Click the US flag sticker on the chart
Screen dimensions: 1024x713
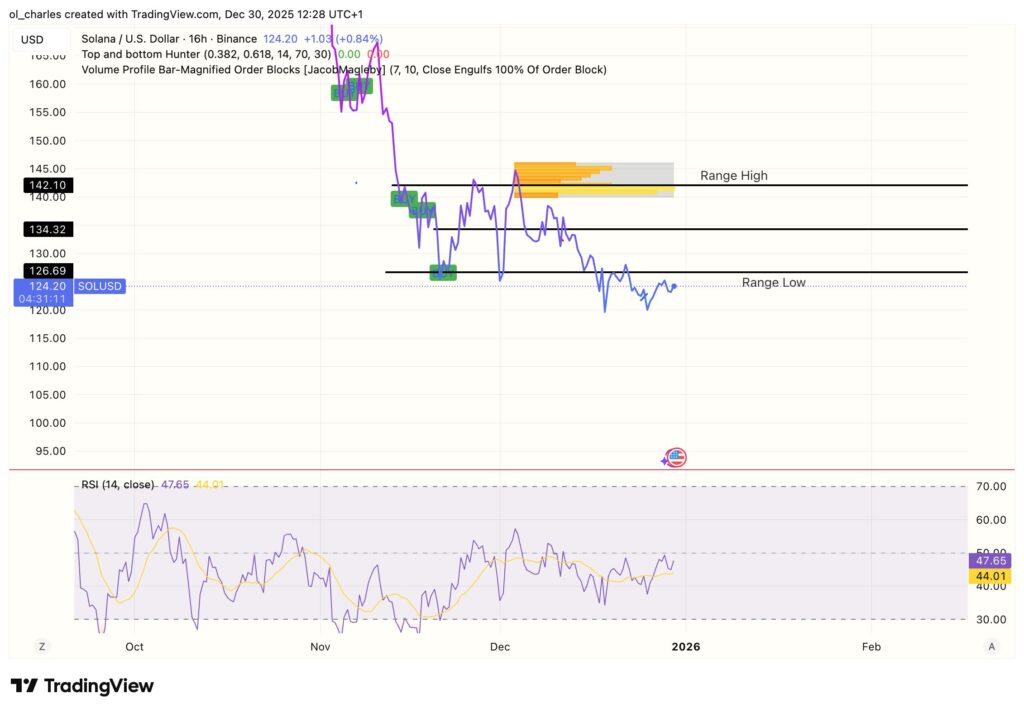[676, 457]
